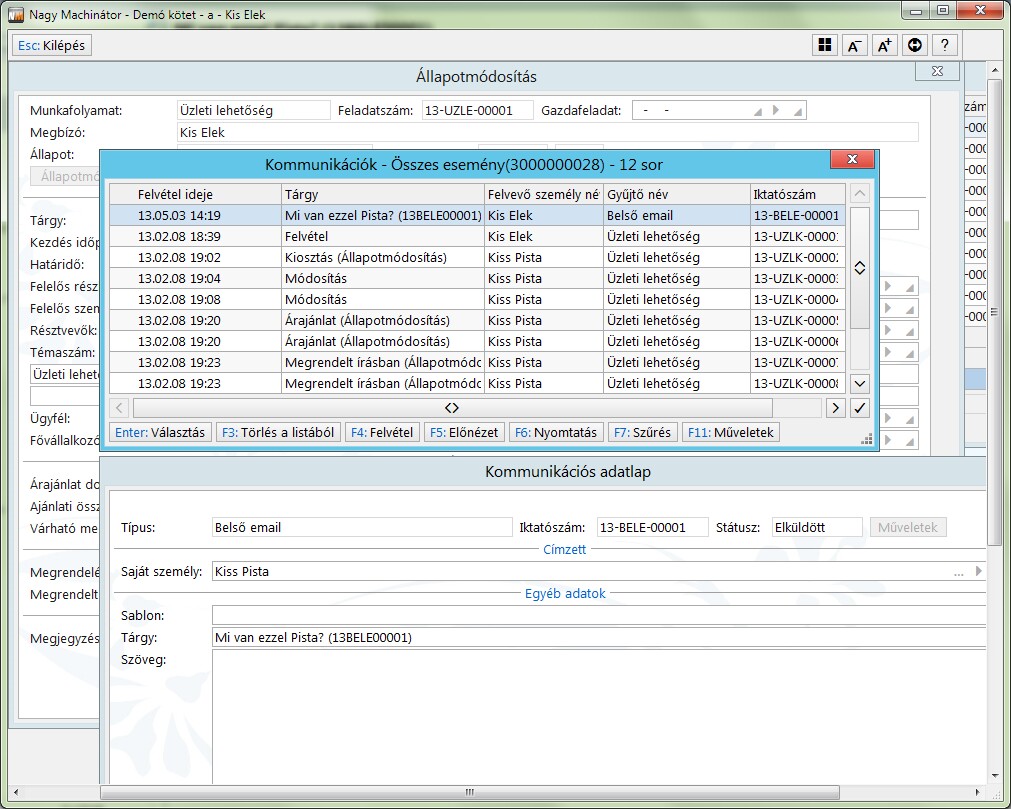Click the checkmark icon beside the list scrollbar
Viewport: 1011px width, 809px height.
(859, 407)
